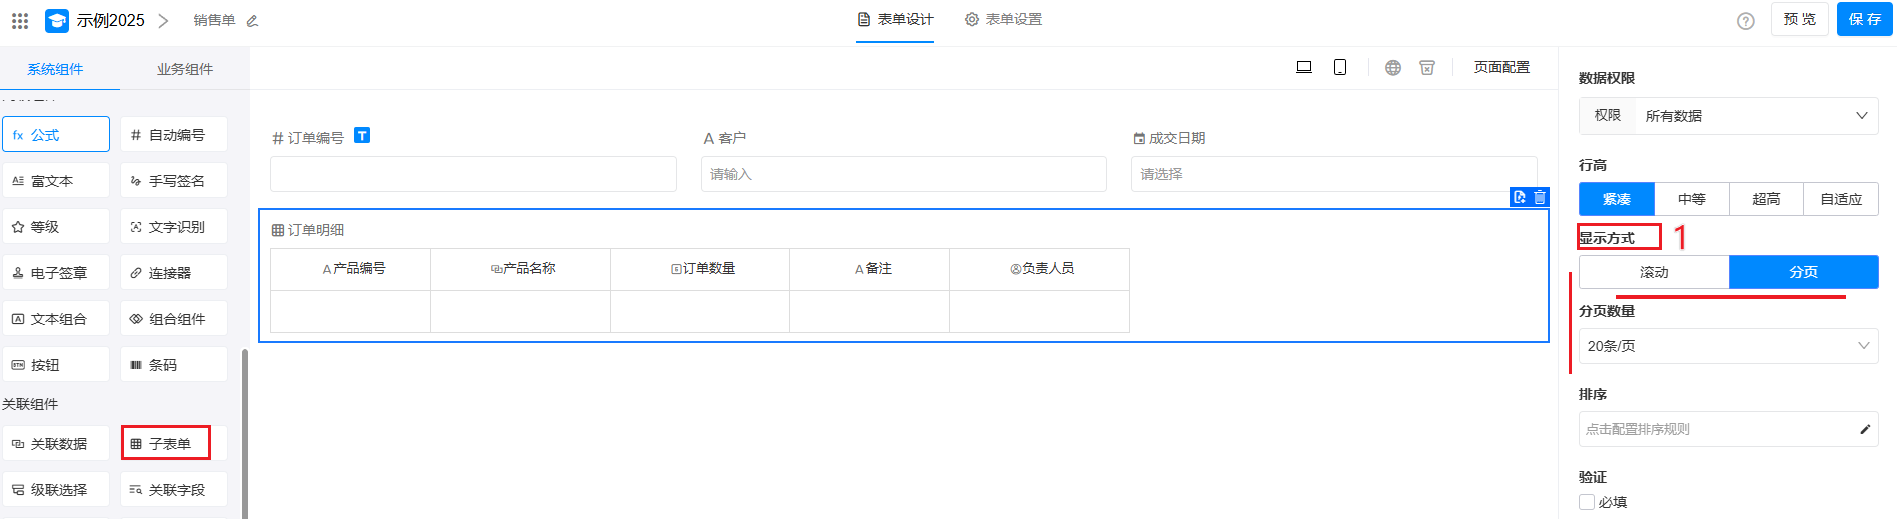Switch to mobile preview layout icon
Image resolution: width=1897 pixels, height=519 pixels.
click(1340, 67)
